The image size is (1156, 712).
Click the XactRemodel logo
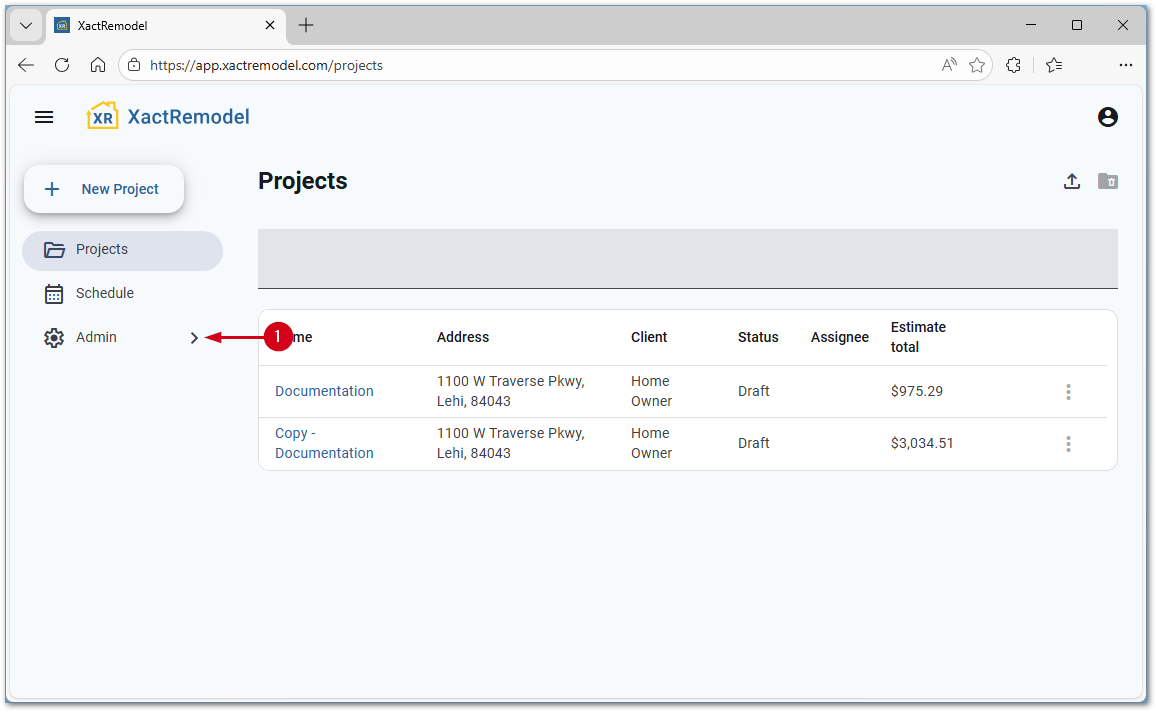coord(168,117)
